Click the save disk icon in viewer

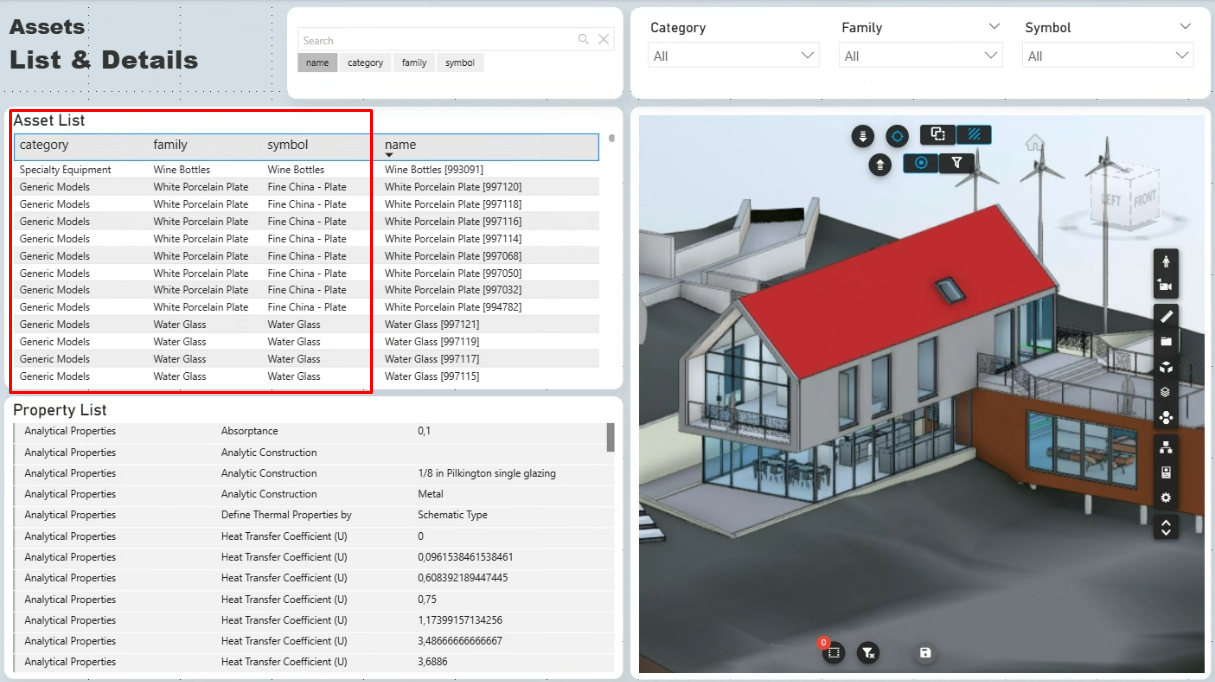(925, 653)
